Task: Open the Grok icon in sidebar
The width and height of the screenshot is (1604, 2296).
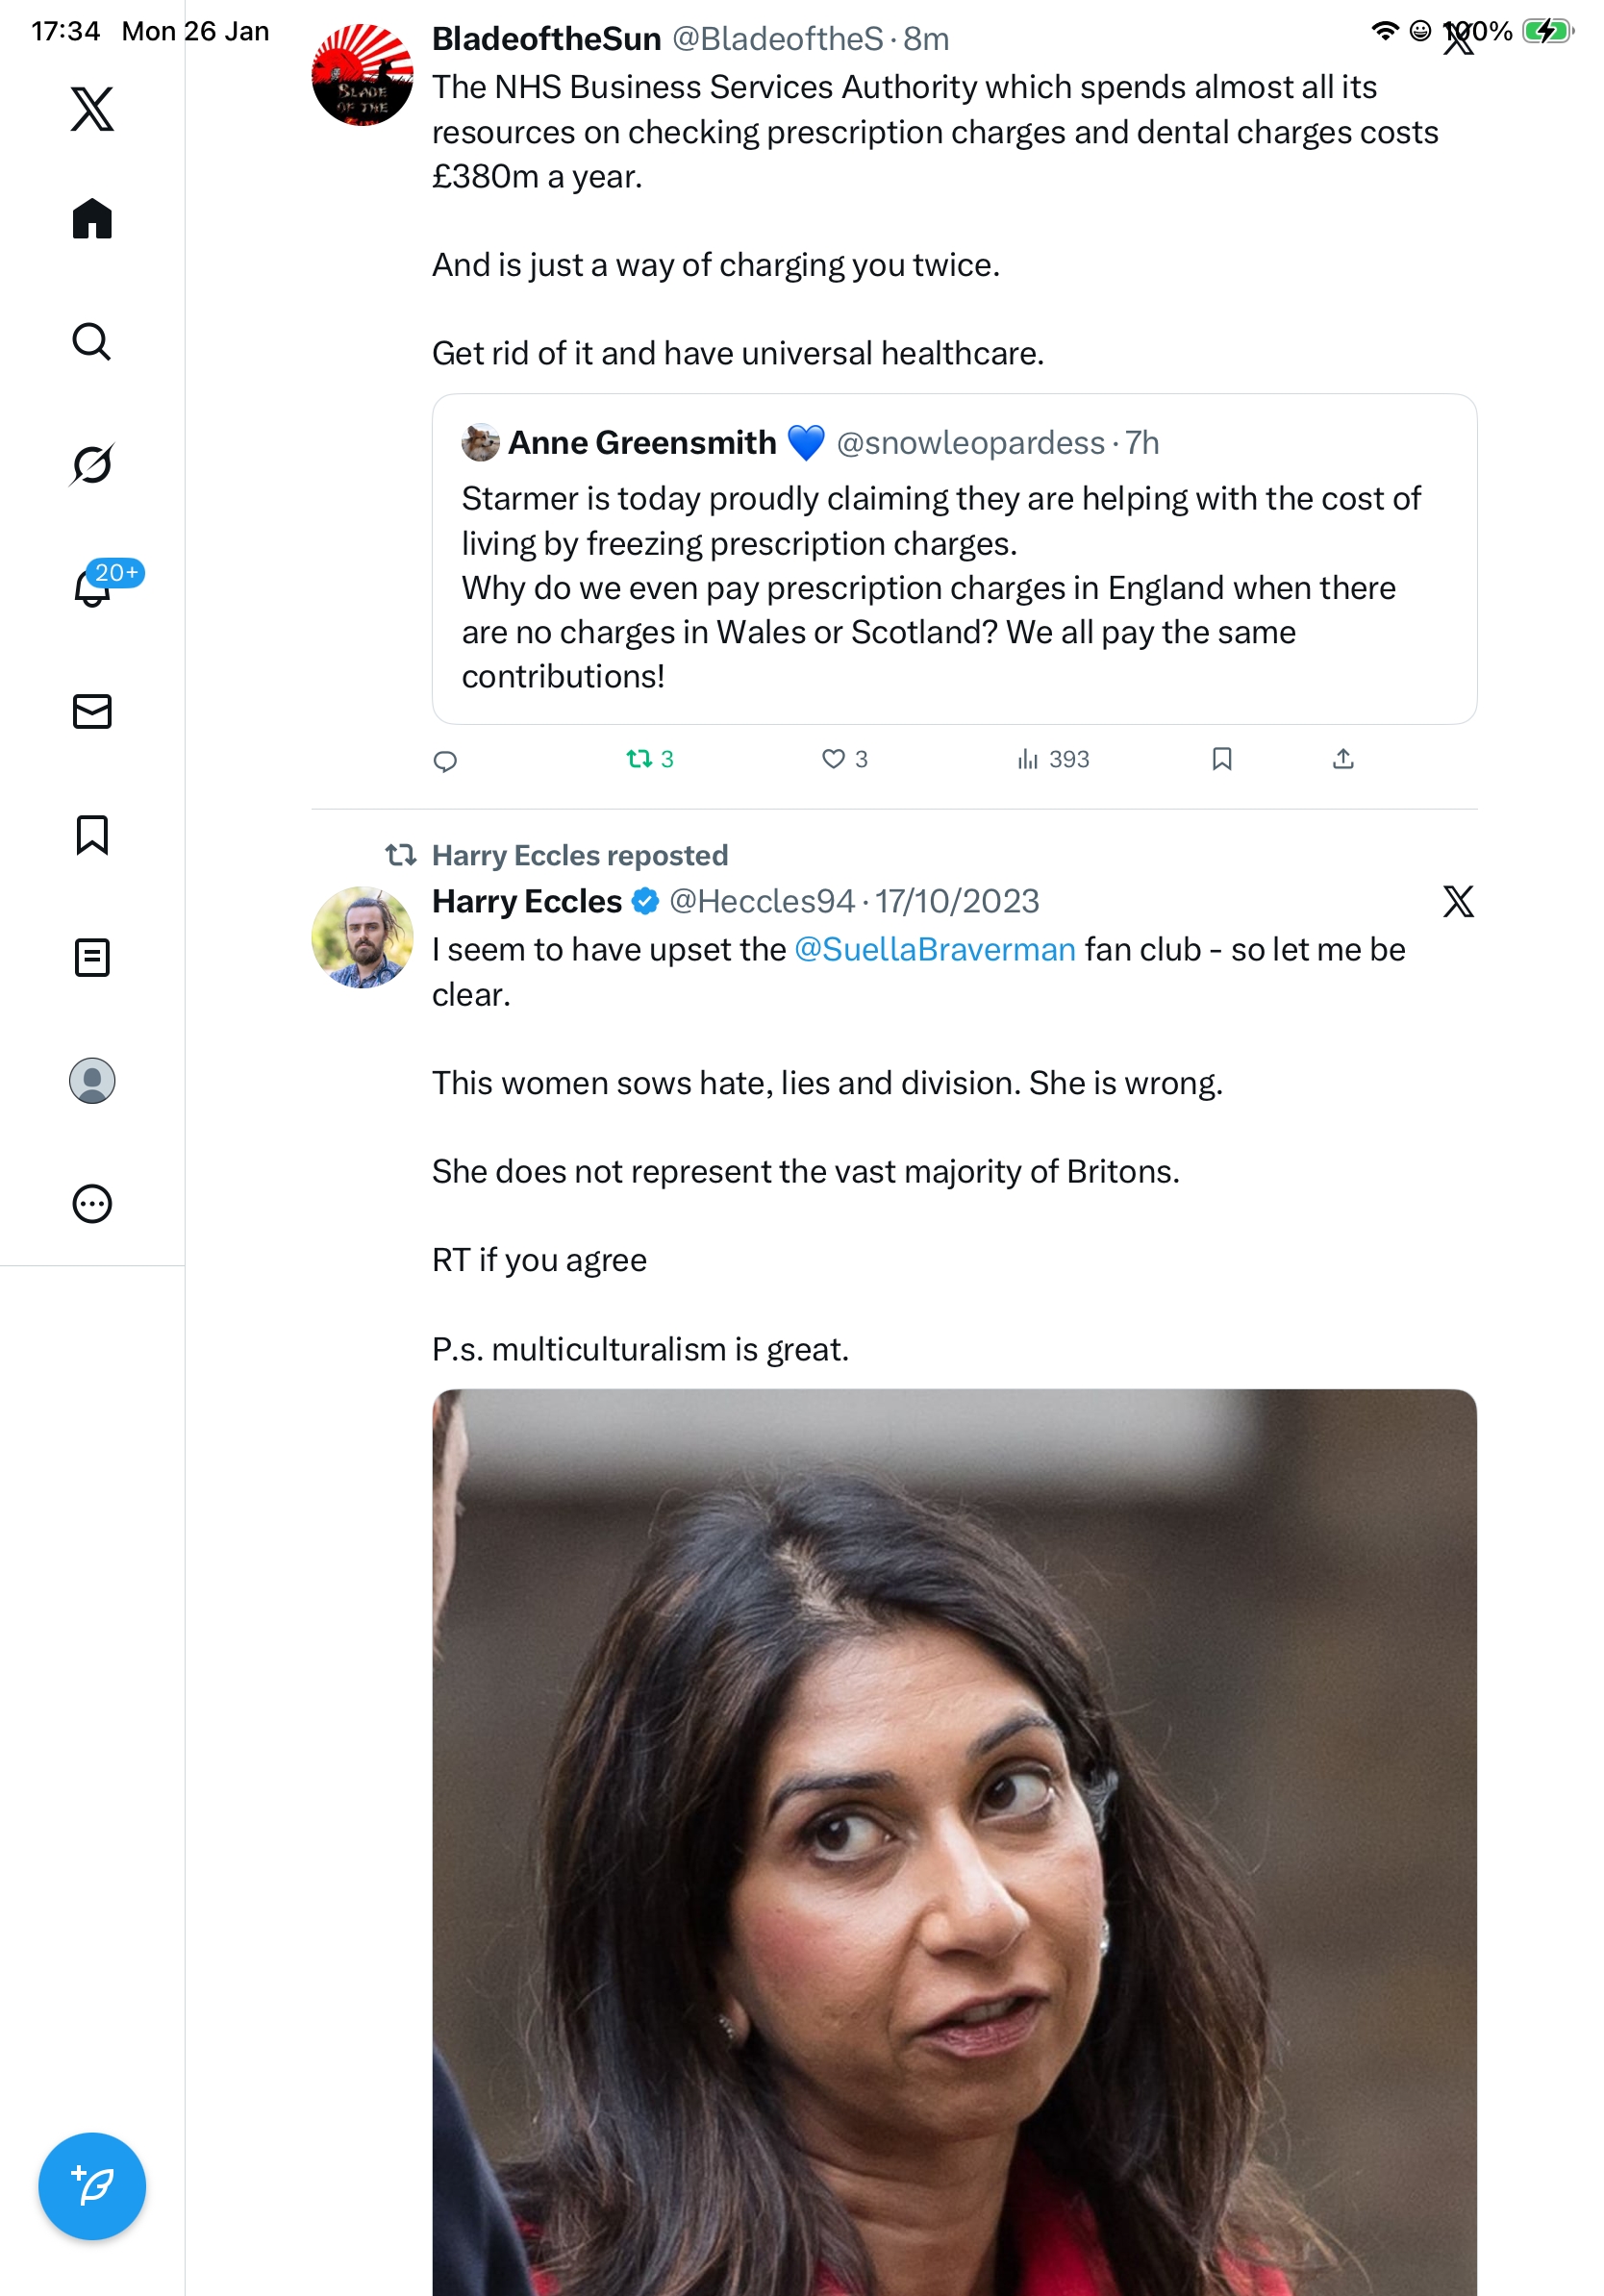Action: pos(92,464)
